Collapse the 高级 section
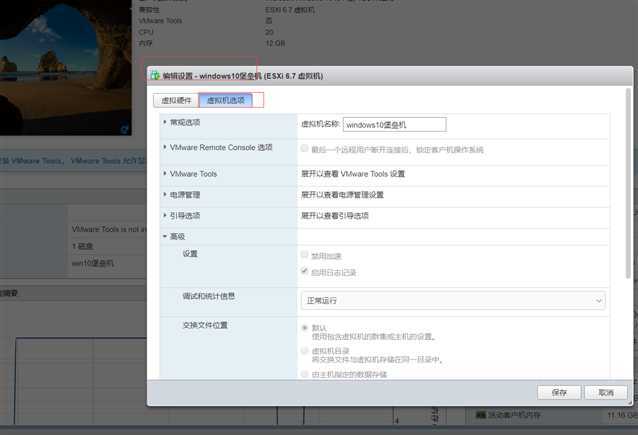Viewport: 638px width, 435px height. pos(165,236)
